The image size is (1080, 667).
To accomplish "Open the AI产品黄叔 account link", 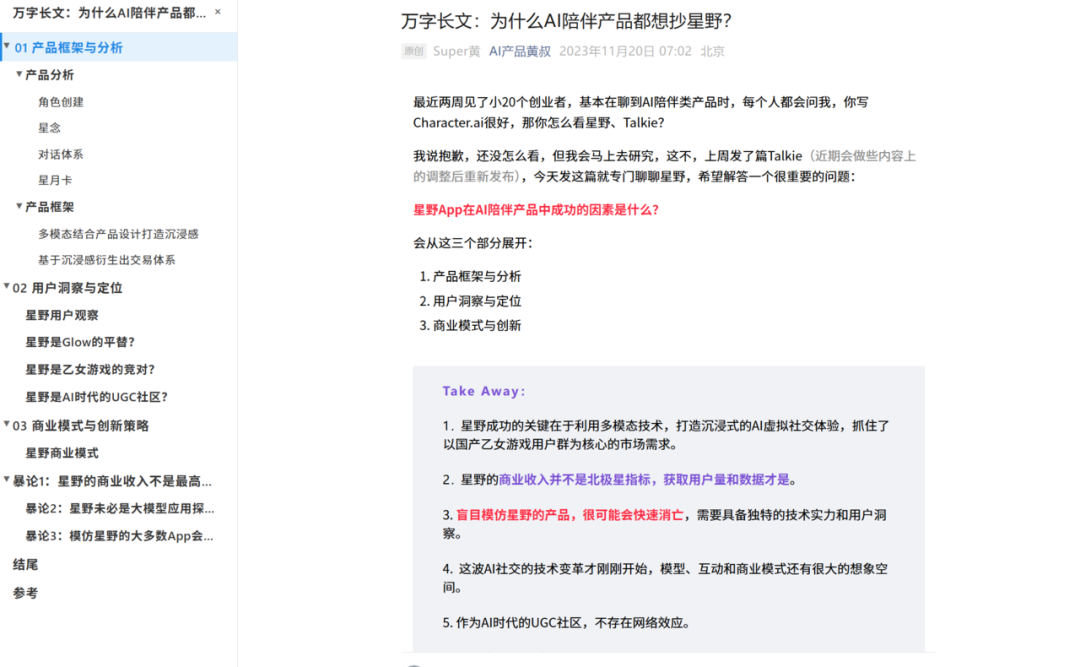I will pyautogui.click(x=519, y=52).
